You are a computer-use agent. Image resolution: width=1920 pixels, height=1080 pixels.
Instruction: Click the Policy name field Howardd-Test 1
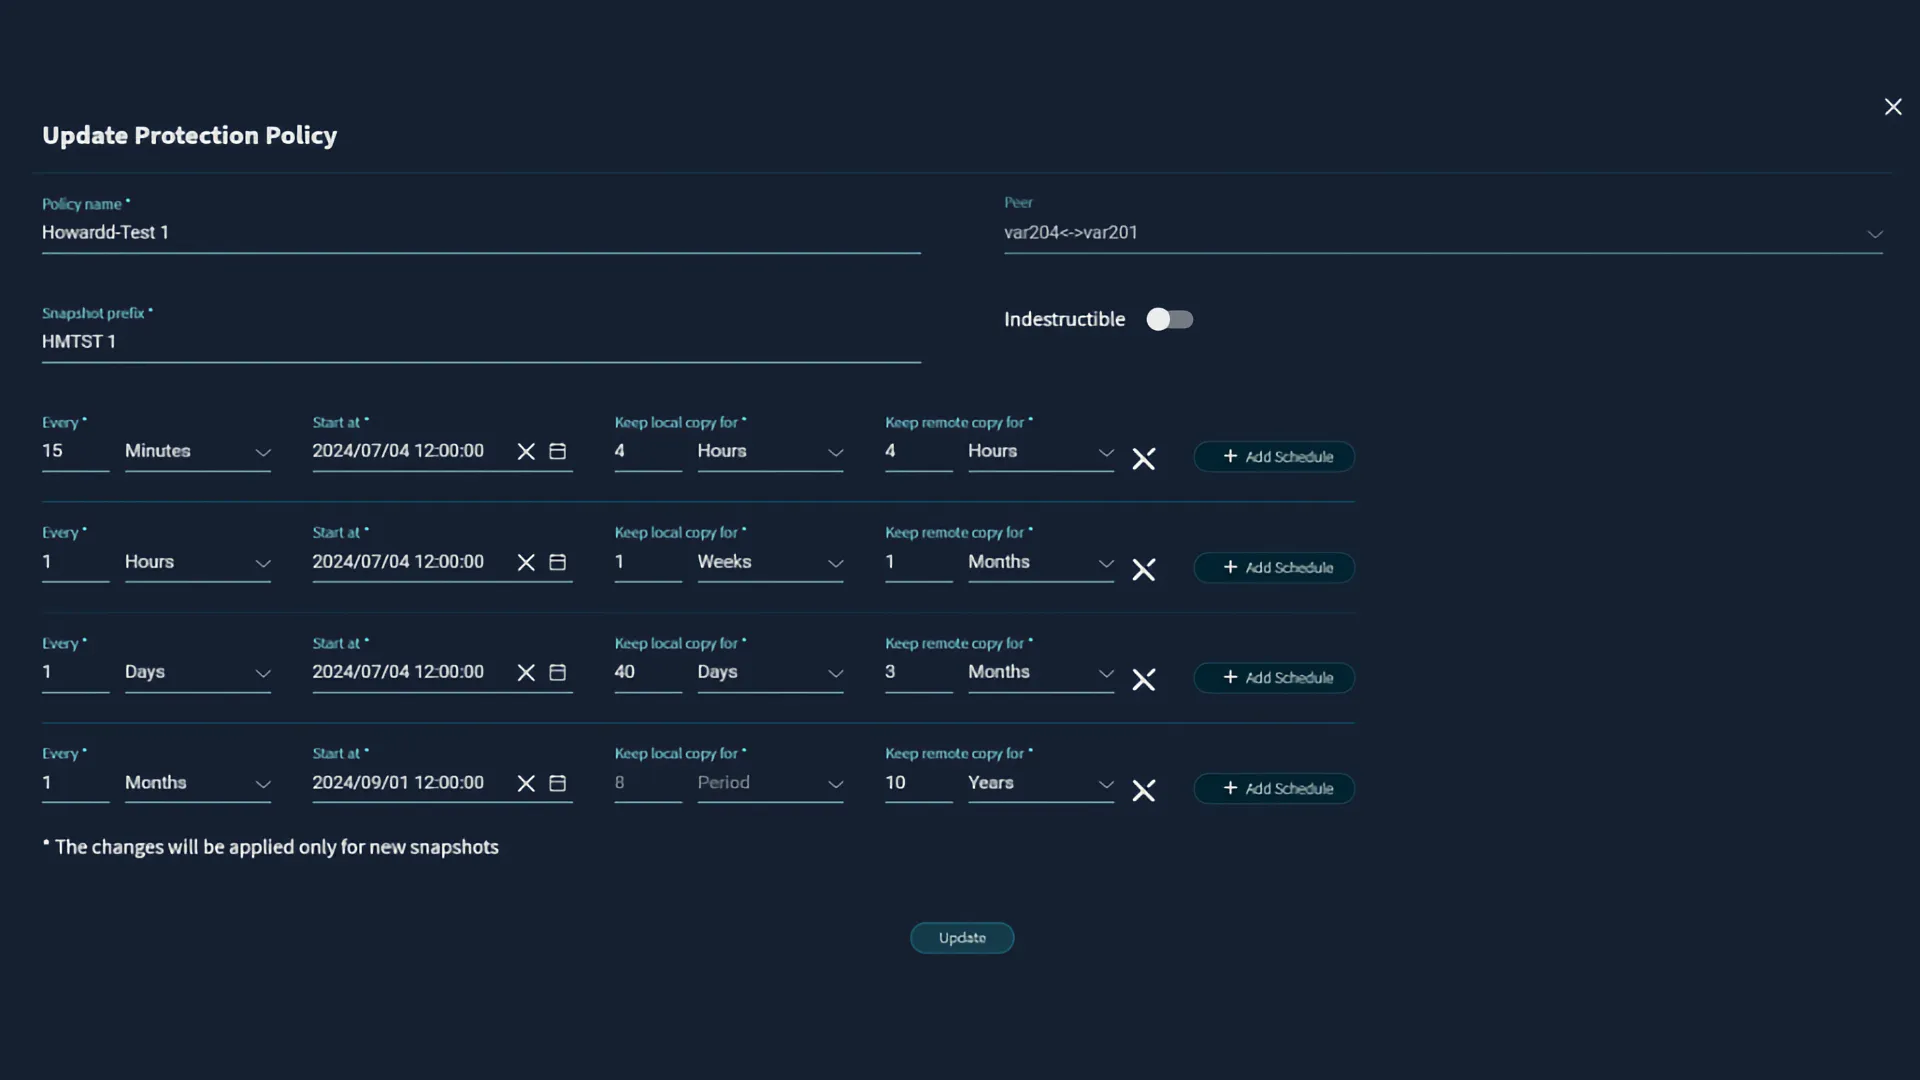tap(480, 233)
